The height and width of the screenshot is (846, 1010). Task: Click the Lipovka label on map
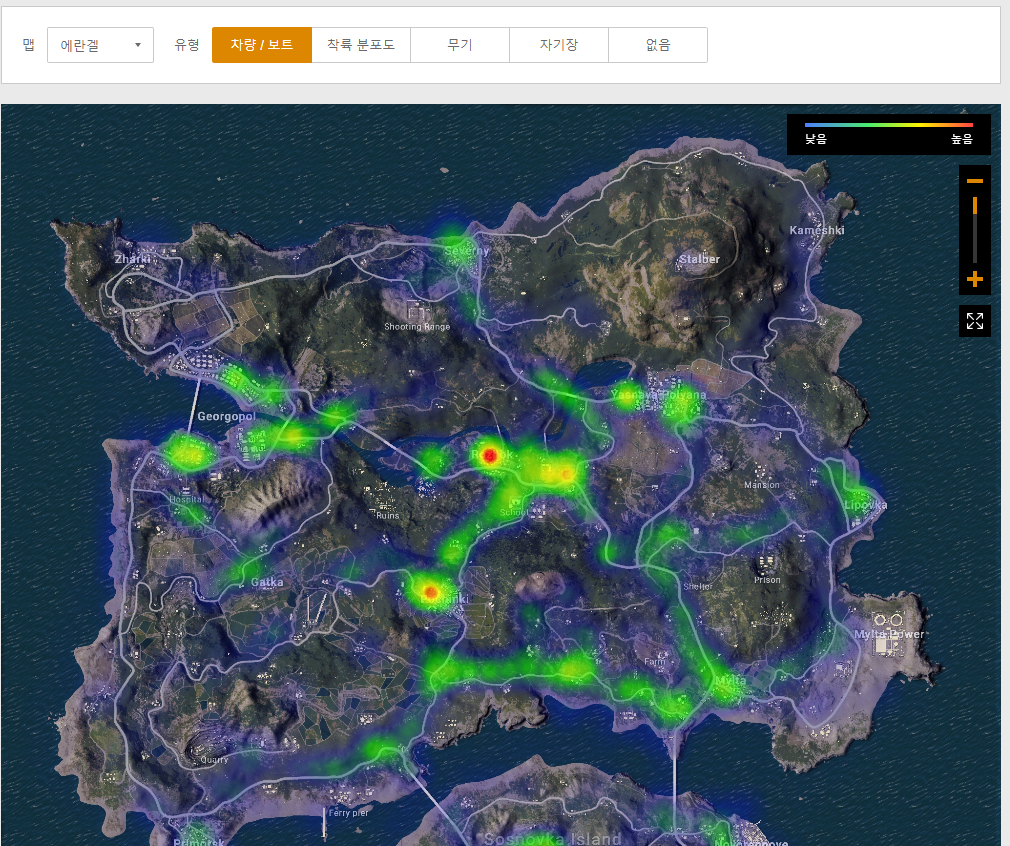point(866,505)
